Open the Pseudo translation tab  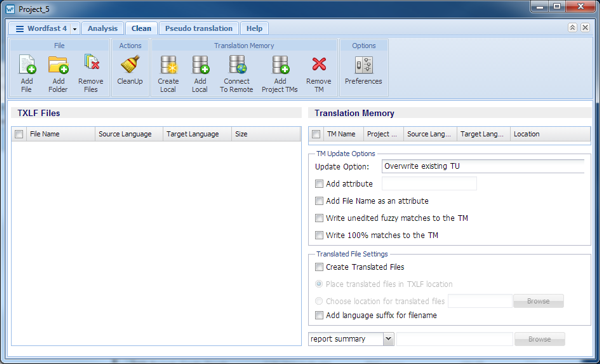tap(199, 28)
